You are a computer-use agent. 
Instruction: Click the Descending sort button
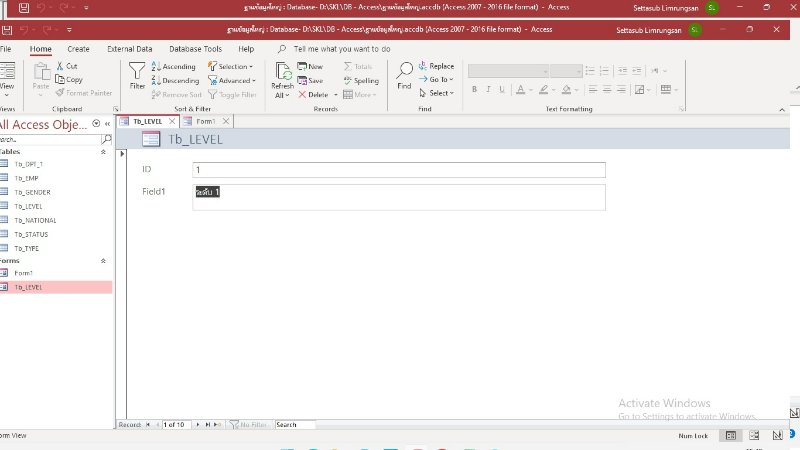click(x=175, y=80)
